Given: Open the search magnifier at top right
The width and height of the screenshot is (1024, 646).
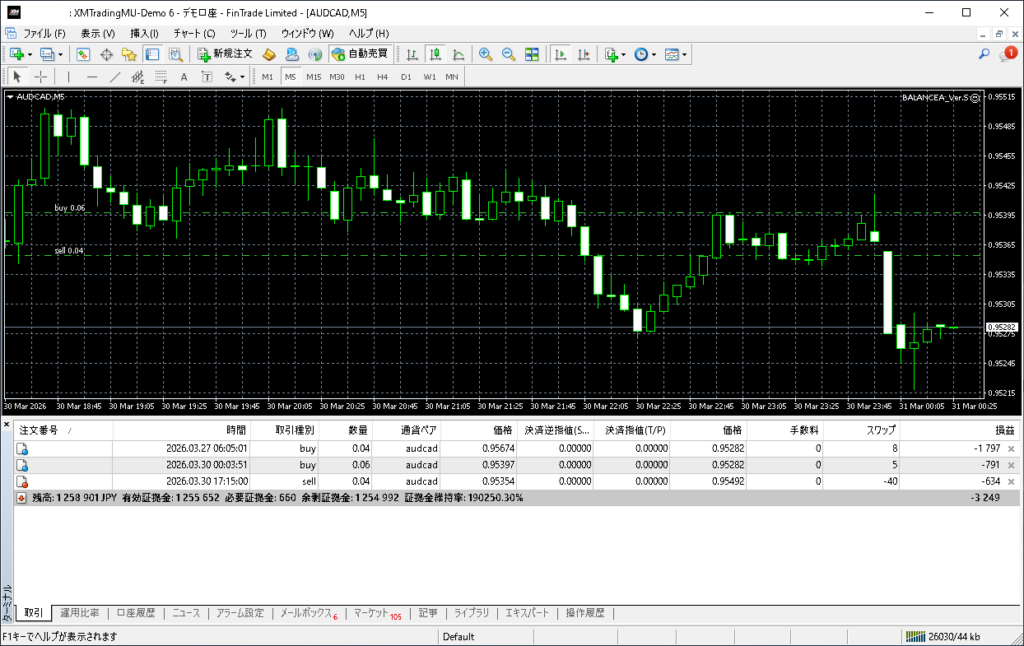Looking at the screenshot, I should (984, 54).
